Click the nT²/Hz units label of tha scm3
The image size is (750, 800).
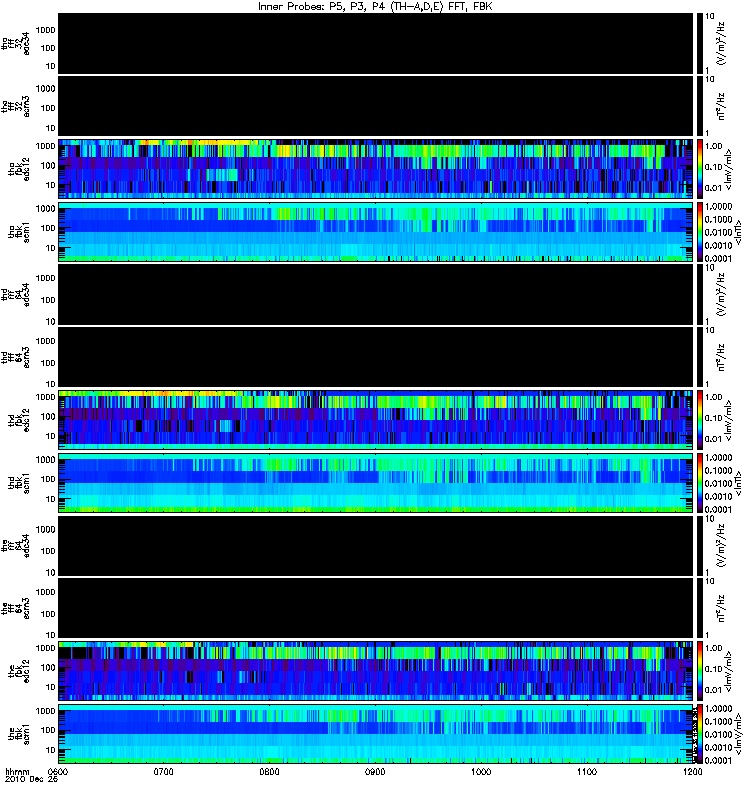[721, 106]
